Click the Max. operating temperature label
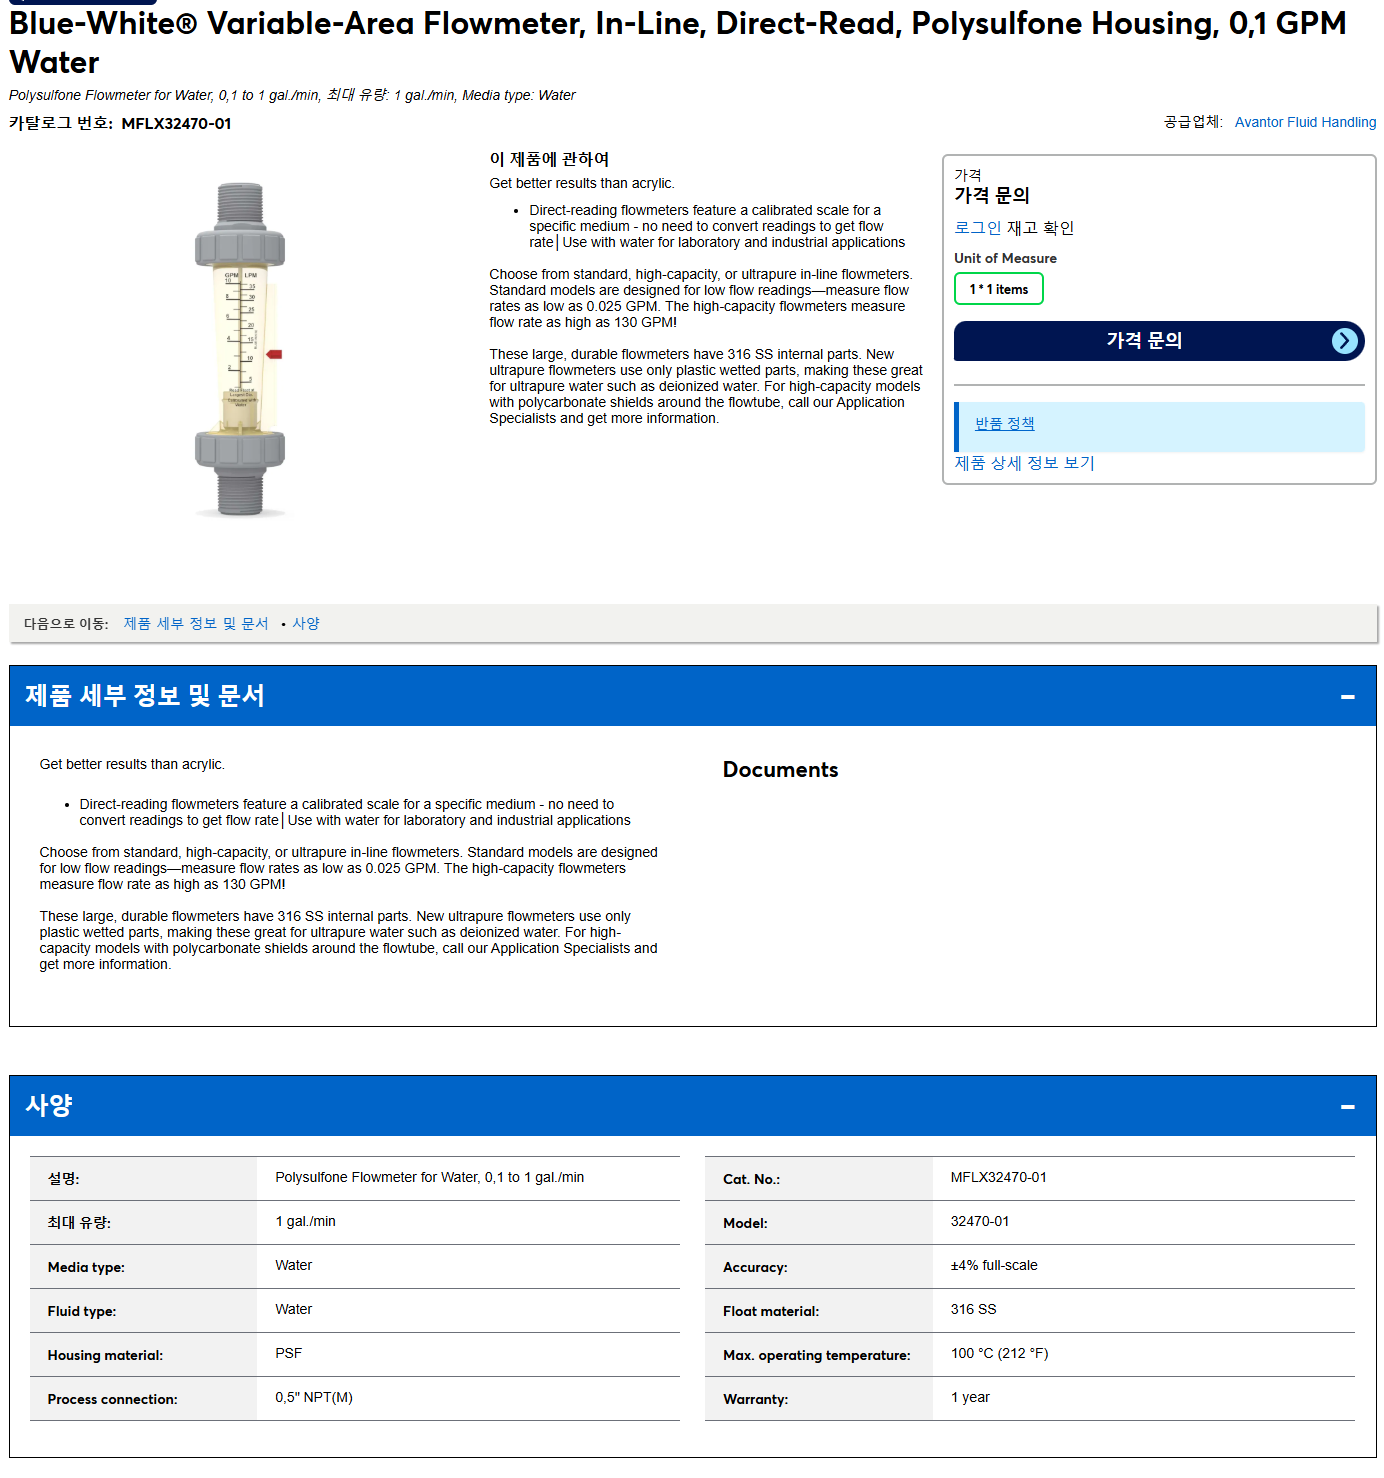Screen dimensions: 1384x1478 pyautogui.click(x=816, y=1355)
